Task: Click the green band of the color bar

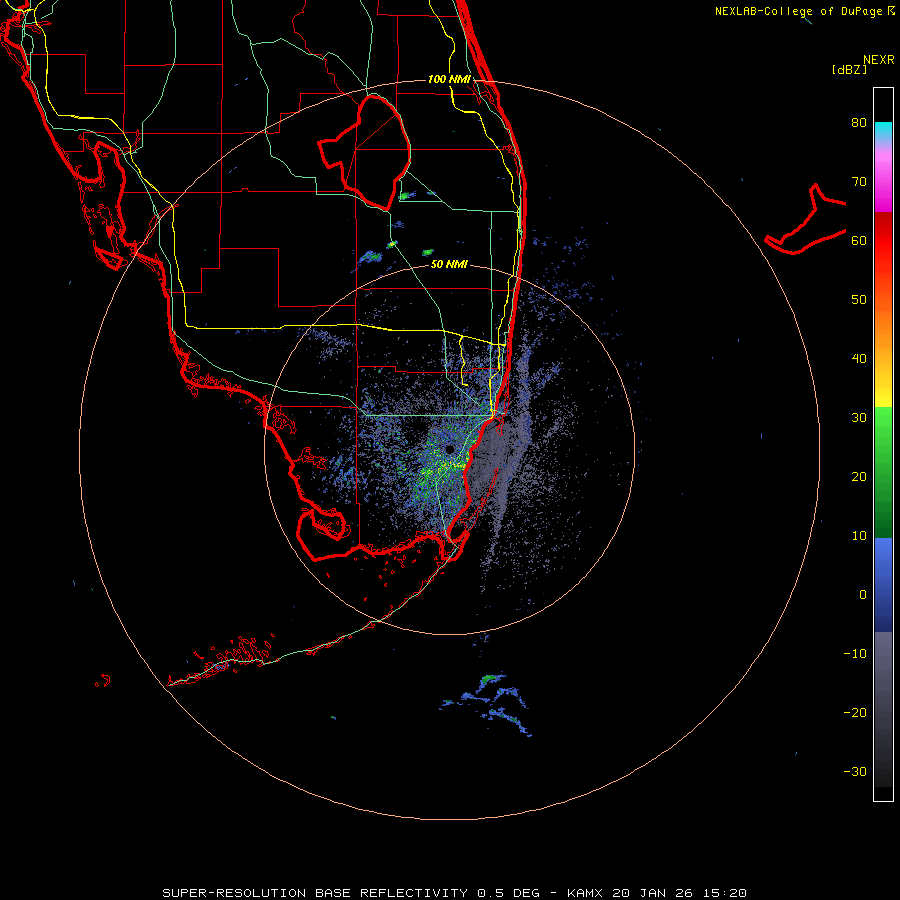Action: point(883,473)
